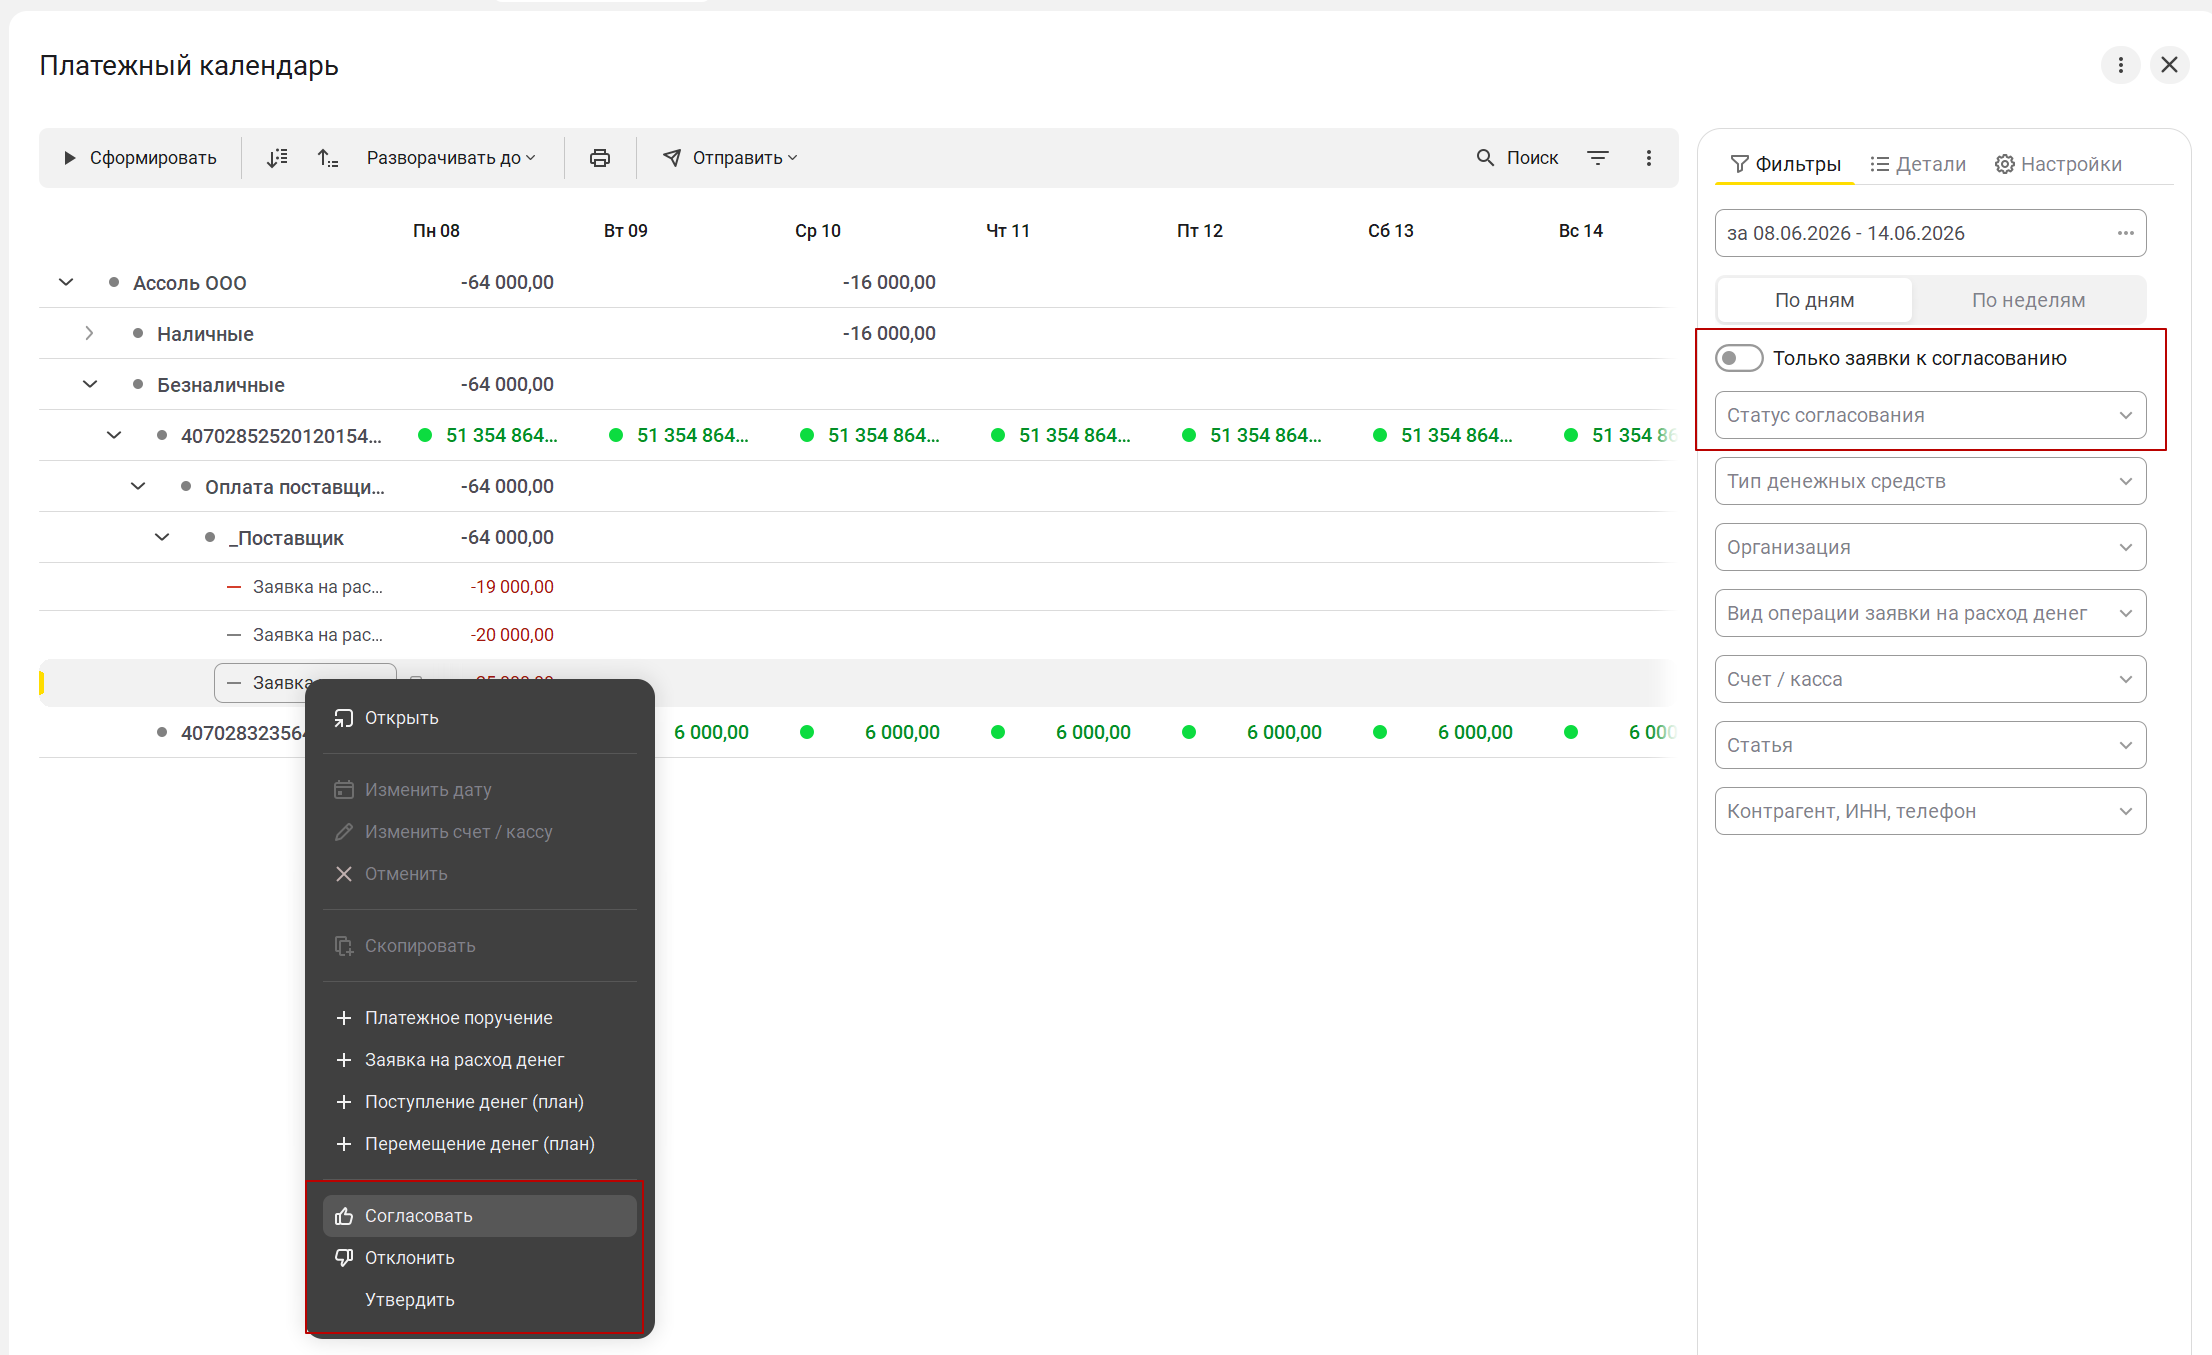This screenshot has width=2212, height=1355.
Task: Choose Изменить дату in the context menu
Action: [480, 790]
